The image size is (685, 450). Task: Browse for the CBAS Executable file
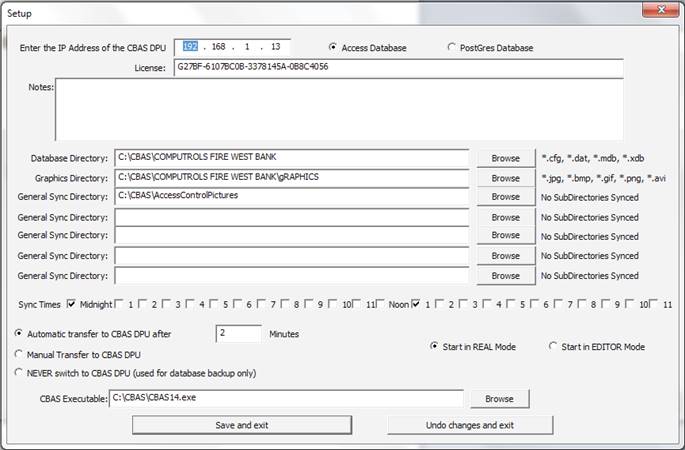point(499,398)
